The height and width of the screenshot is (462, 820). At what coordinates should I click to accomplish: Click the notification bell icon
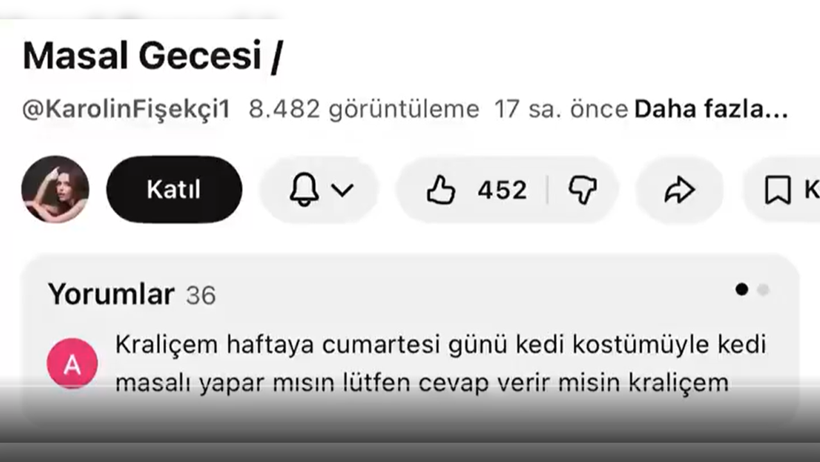pos(303,190)
